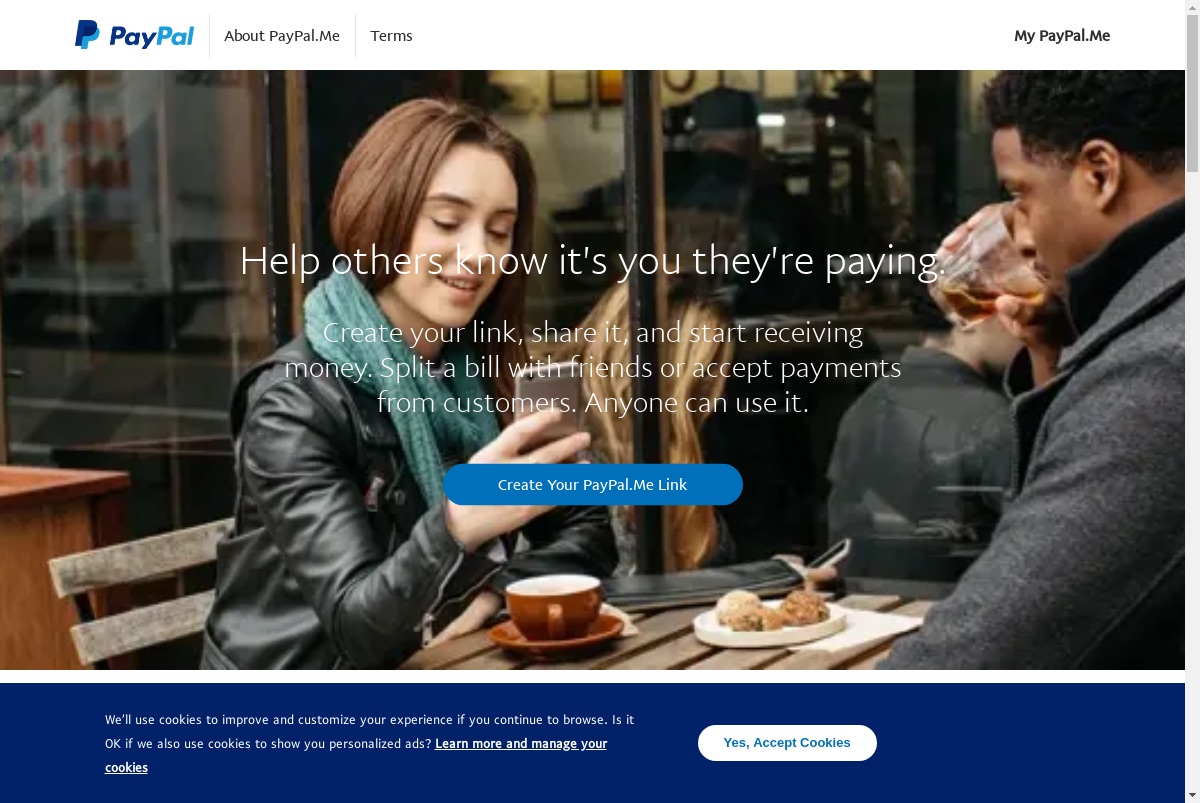The height and width of the screenshot is (803, 1200).
Task: Click the cookie notice text We'll use cookies
Action: pos(370,743)
